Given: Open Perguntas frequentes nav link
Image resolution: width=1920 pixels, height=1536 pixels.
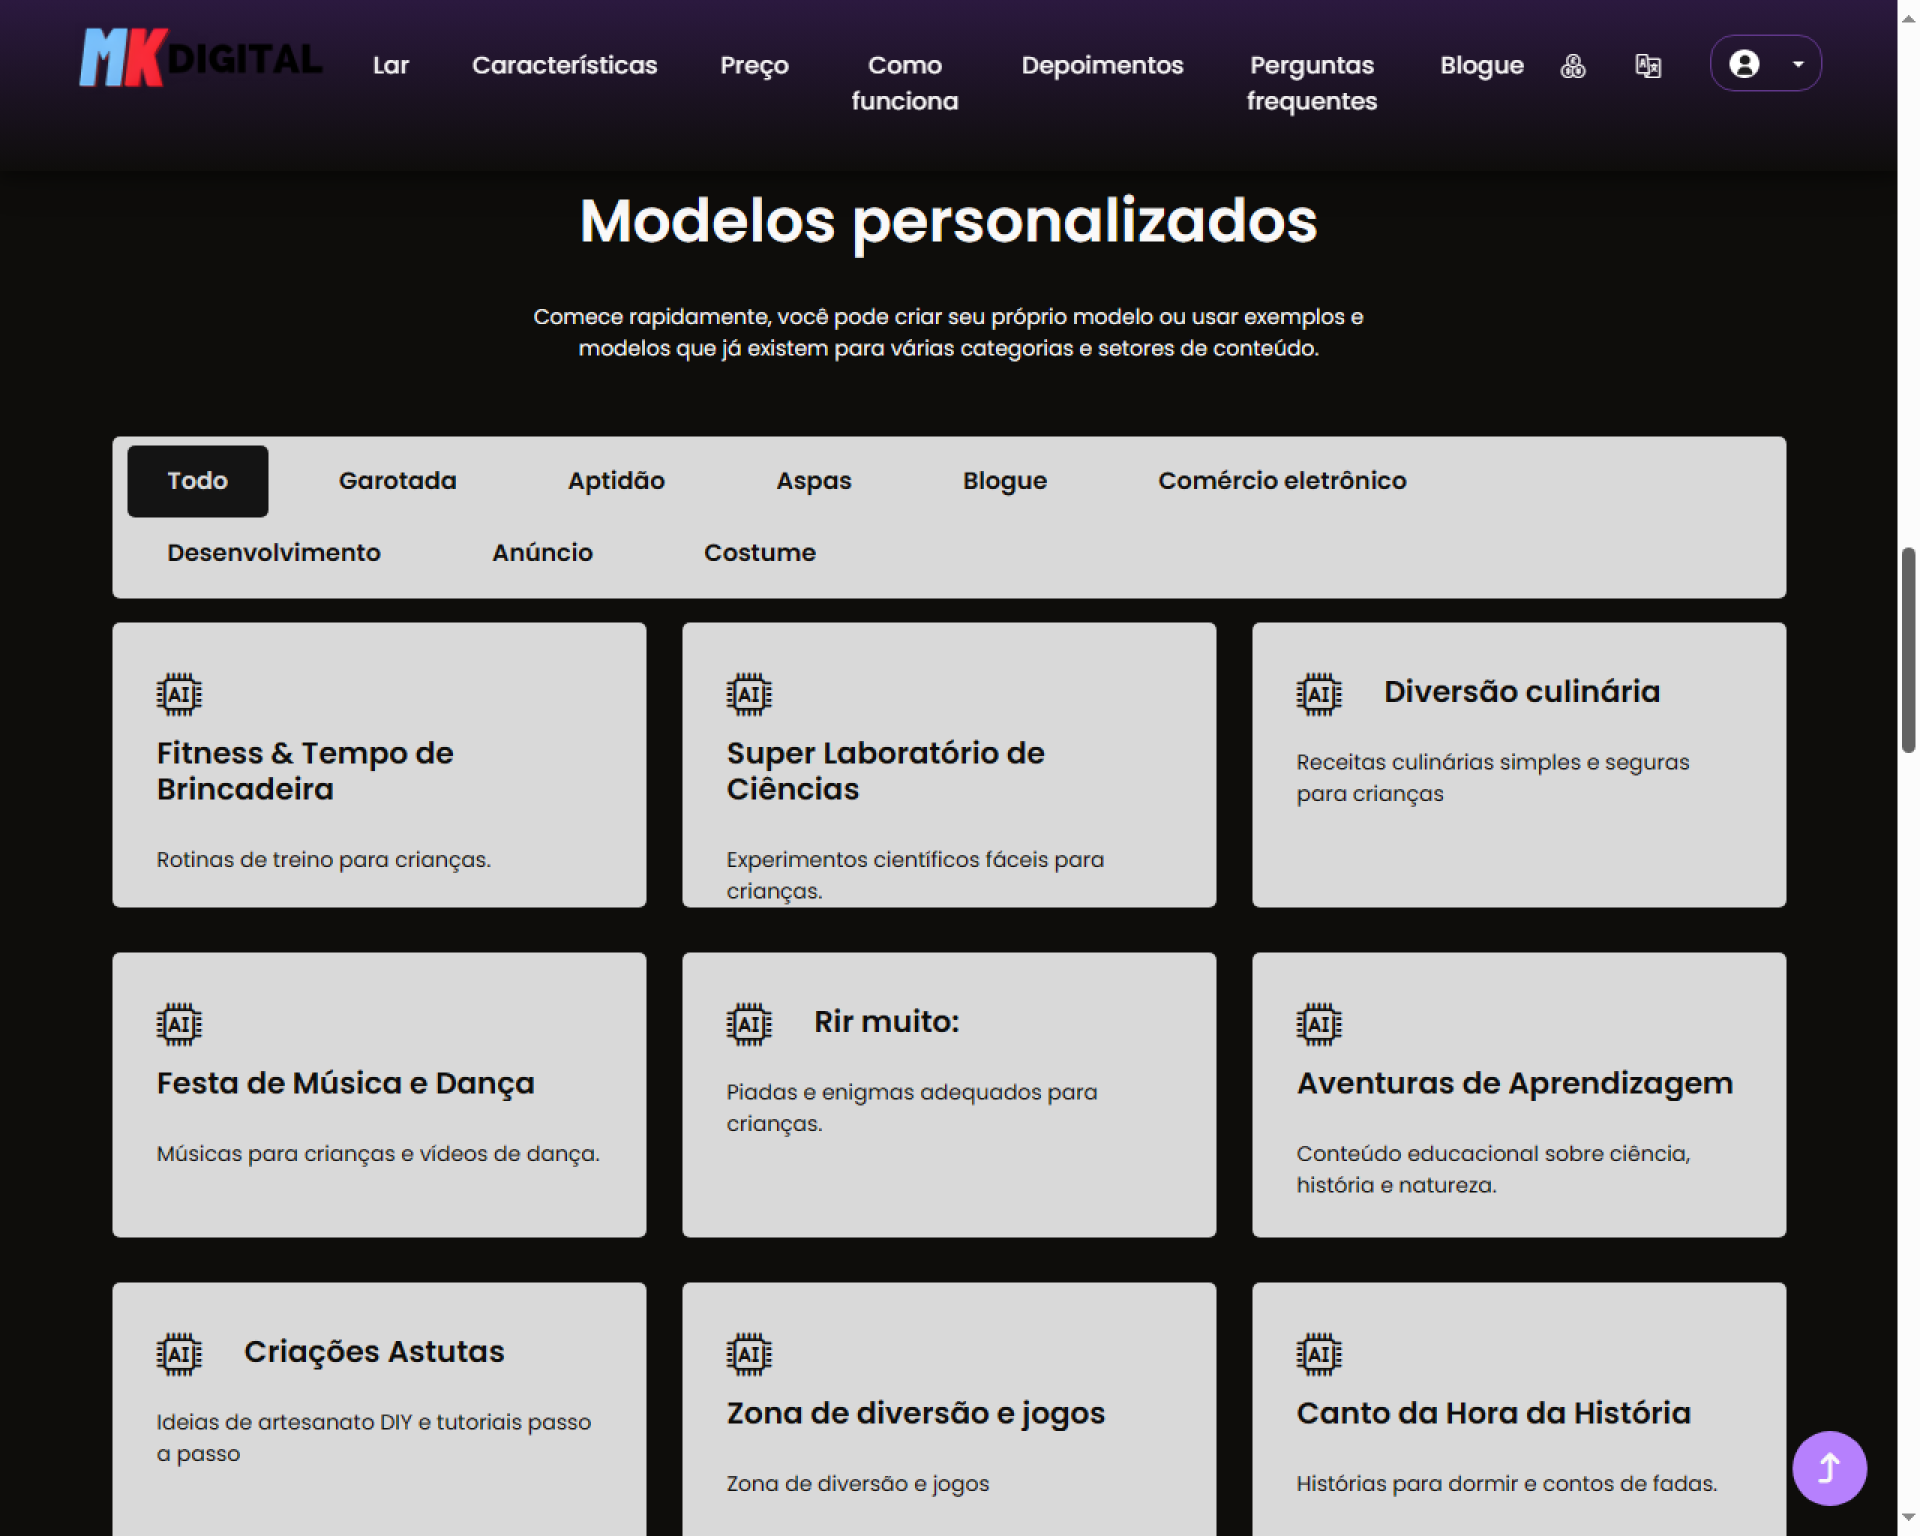Looking at the screenshot, I should 1311,83.
